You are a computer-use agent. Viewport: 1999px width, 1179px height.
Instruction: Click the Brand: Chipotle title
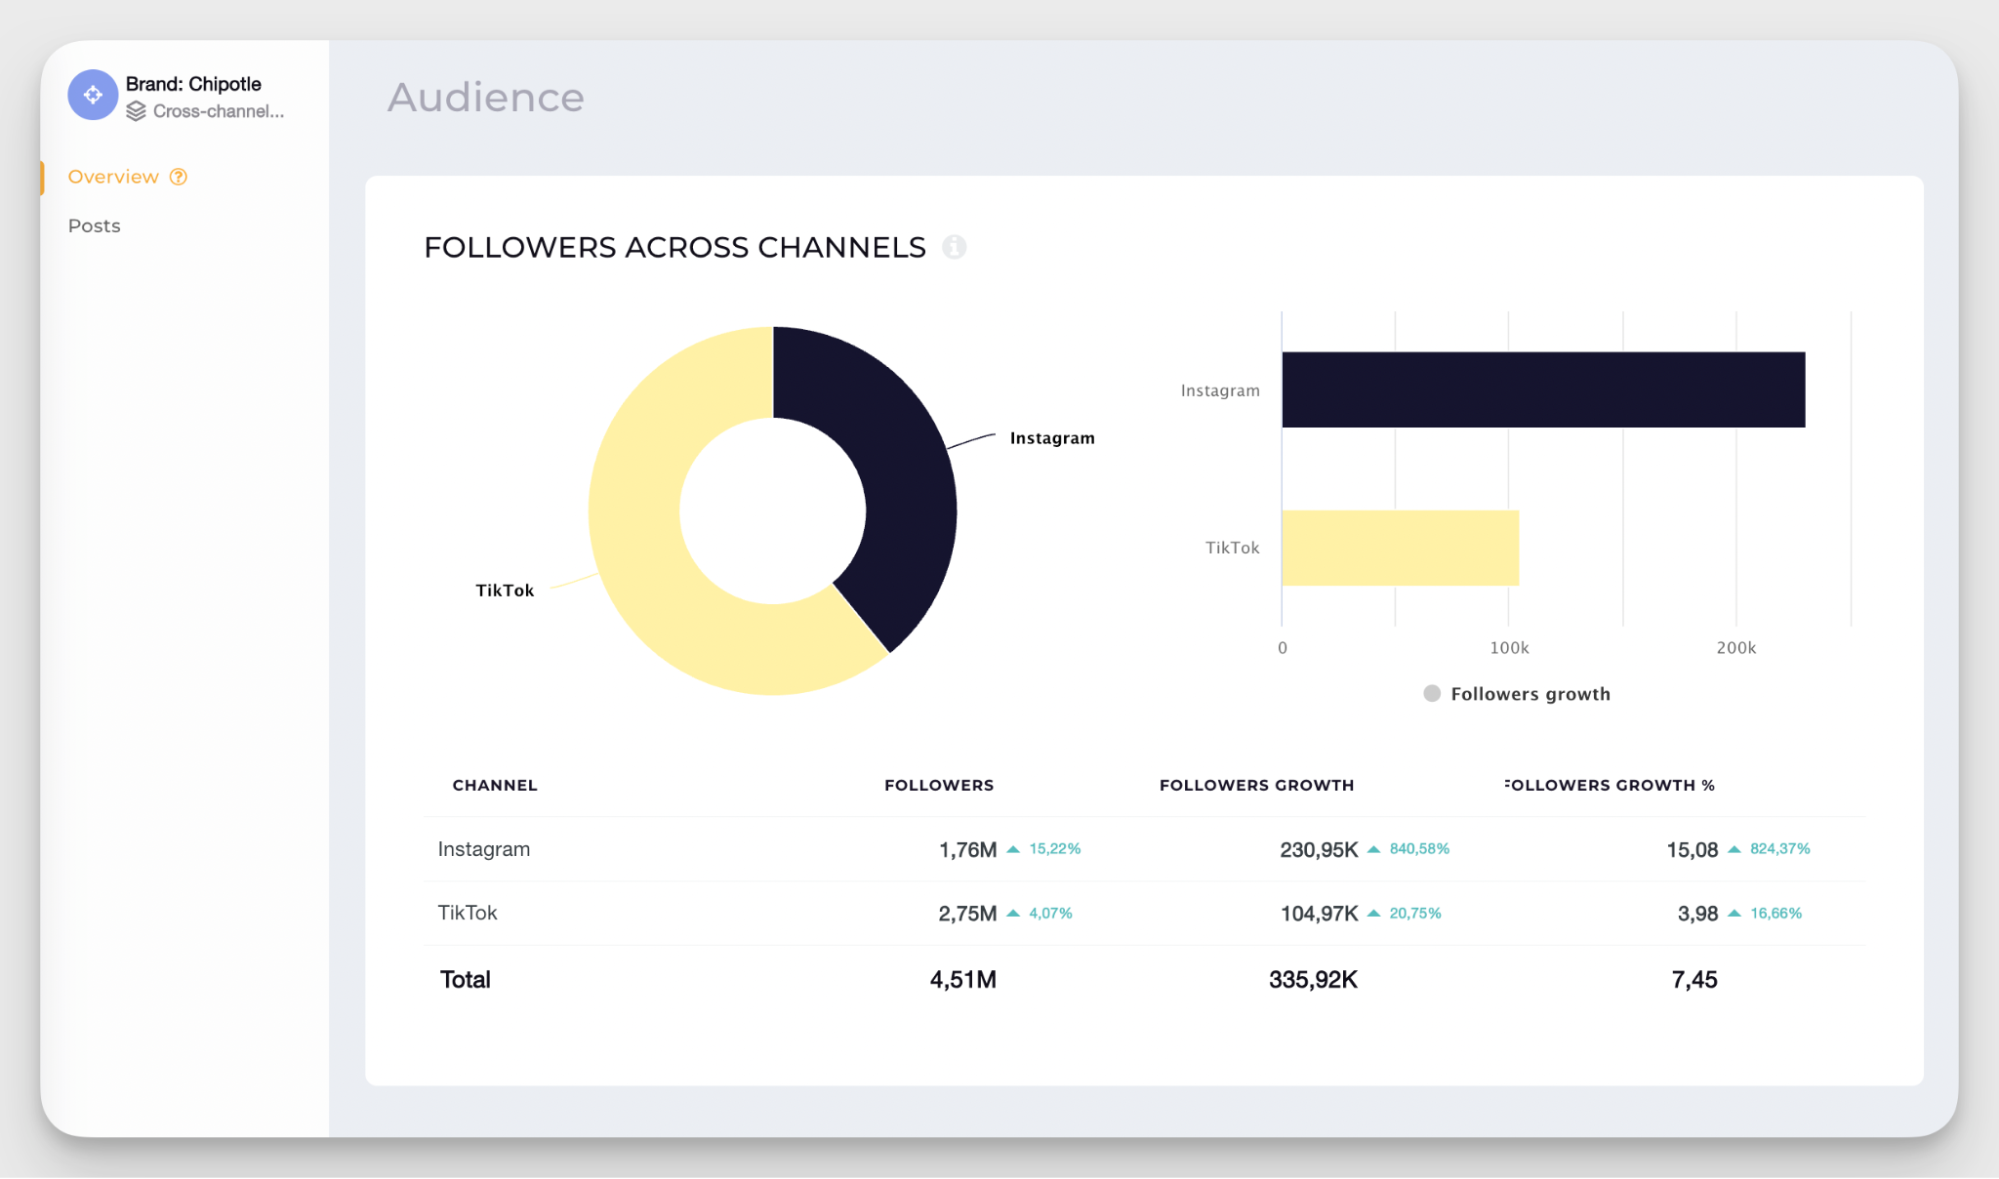point(193,84)
